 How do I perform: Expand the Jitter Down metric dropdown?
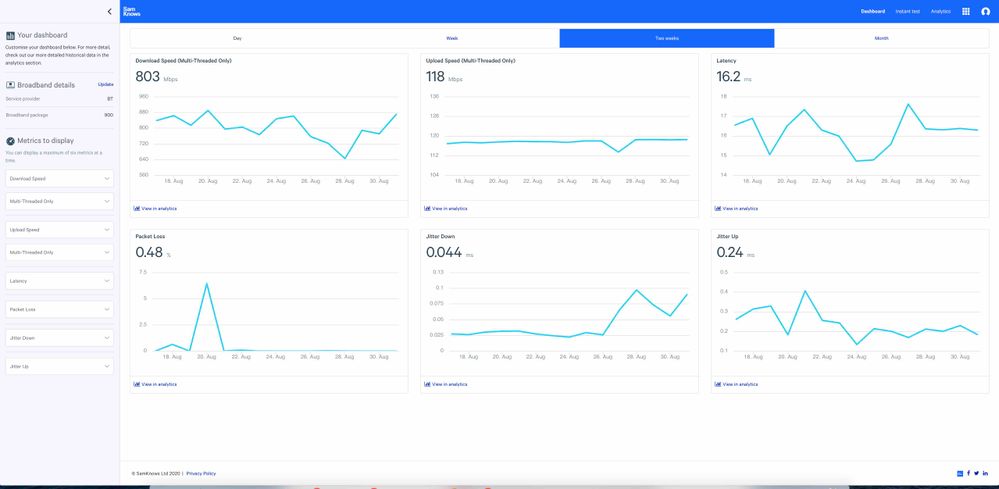59,338
